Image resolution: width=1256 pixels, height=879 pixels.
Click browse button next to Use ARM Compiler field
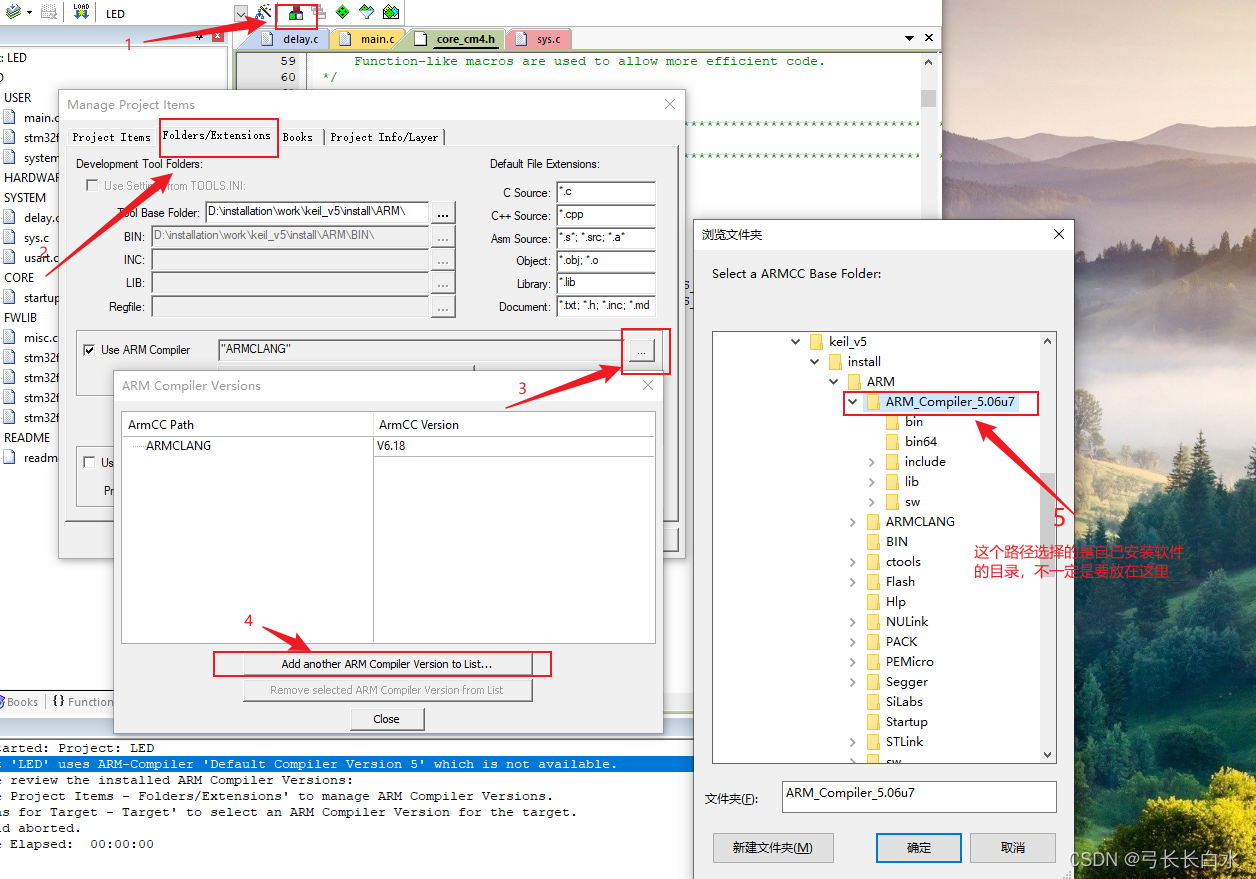(x=644, y=350)
